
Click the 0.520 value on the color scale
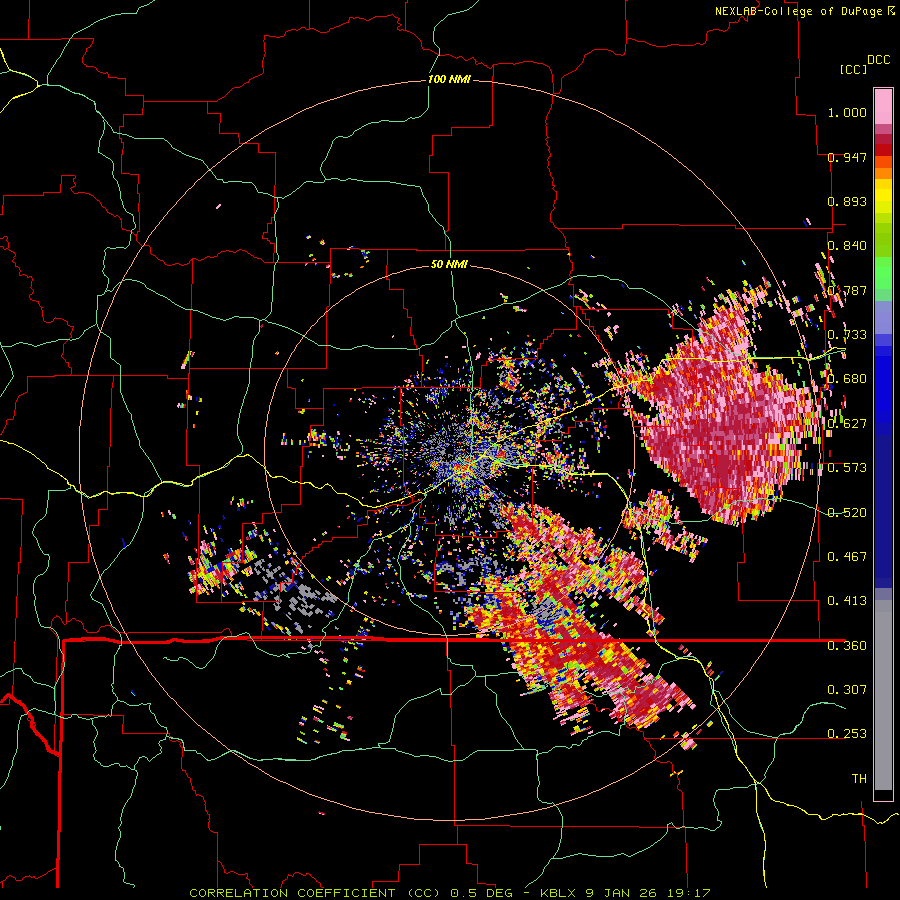[x=847, y=512]
